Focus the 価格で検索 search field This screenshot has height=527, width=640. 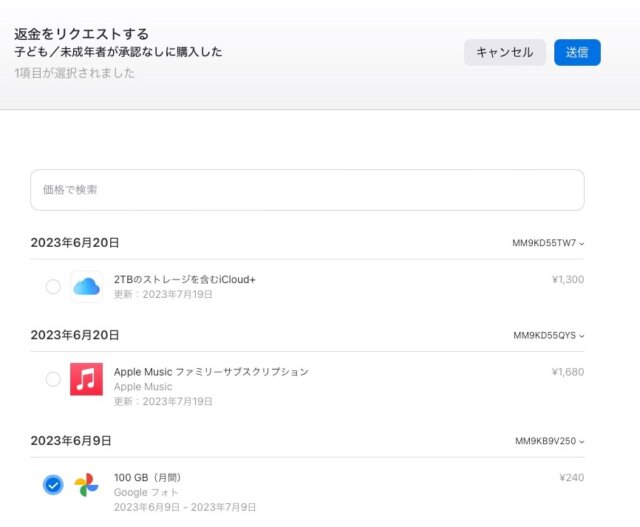click(x=307, y=190)
